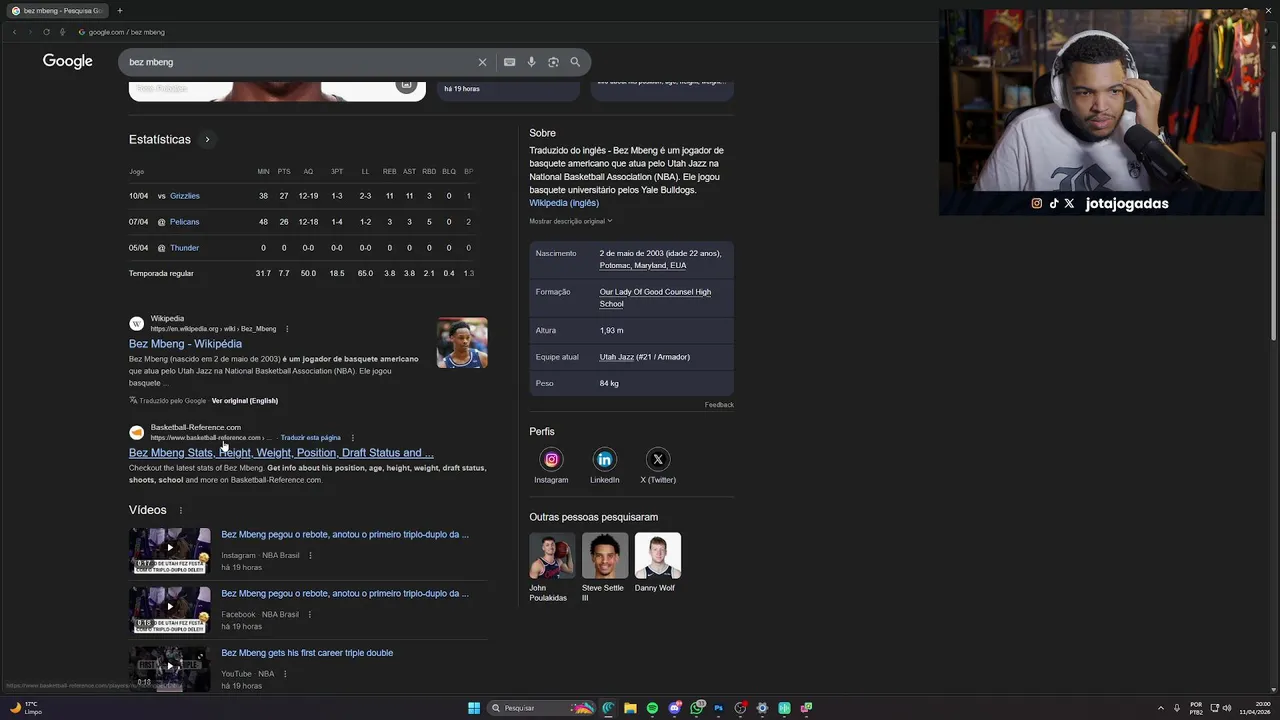Play the NBA Brasil Instagram video thumbnail
Image resolution: width=1280 pixels, height=720 pixels.
pos(170,550)
